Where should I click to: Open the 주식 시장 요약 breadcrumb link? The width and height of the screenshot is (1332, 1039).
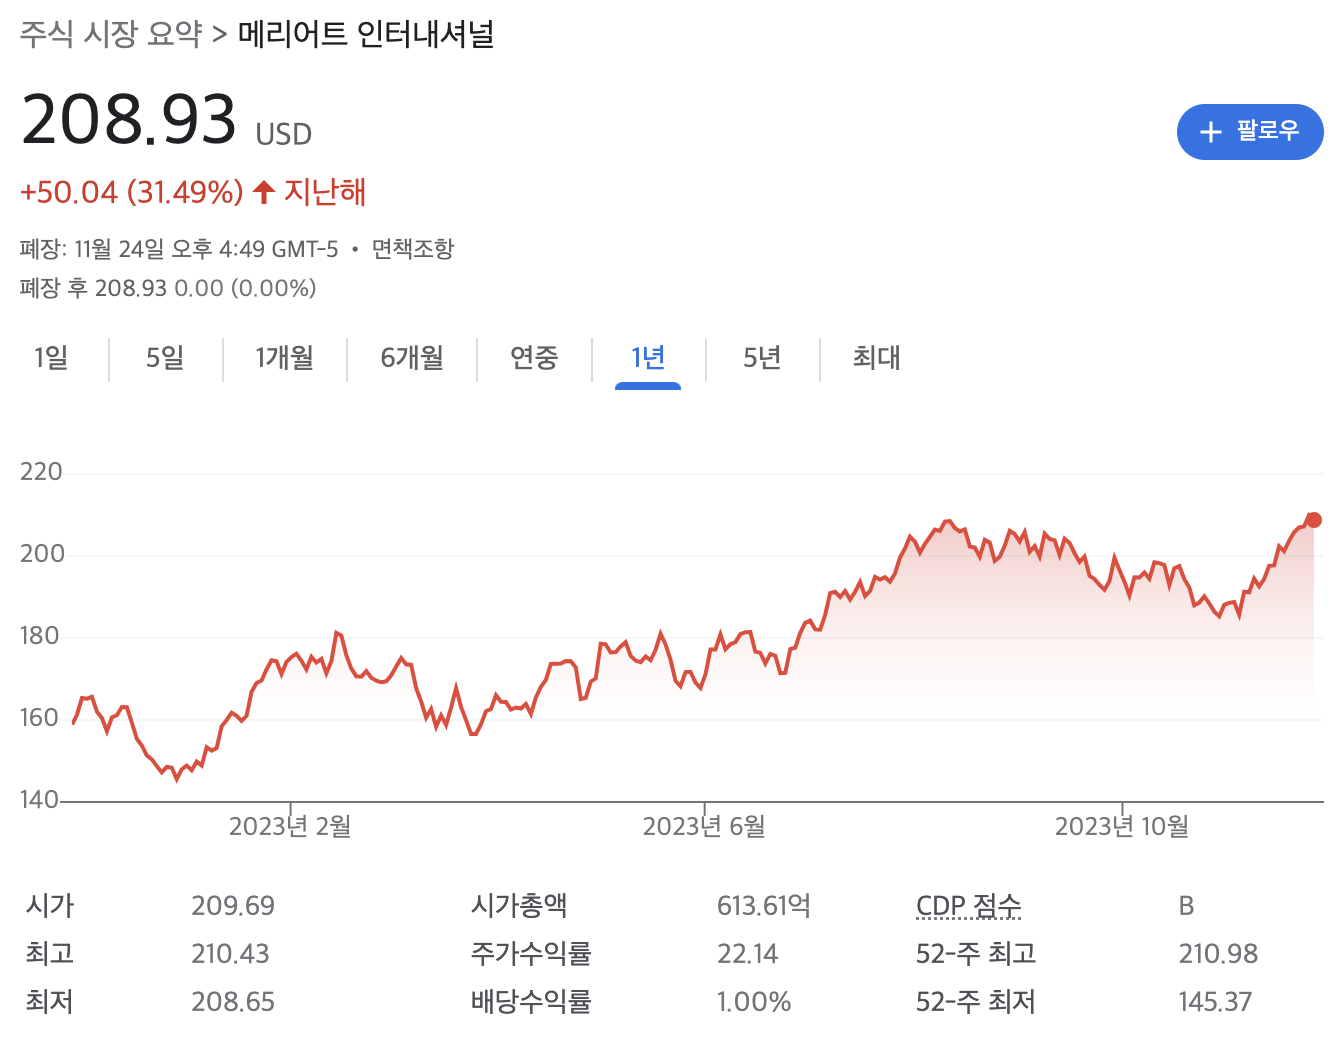pos(110,35)
